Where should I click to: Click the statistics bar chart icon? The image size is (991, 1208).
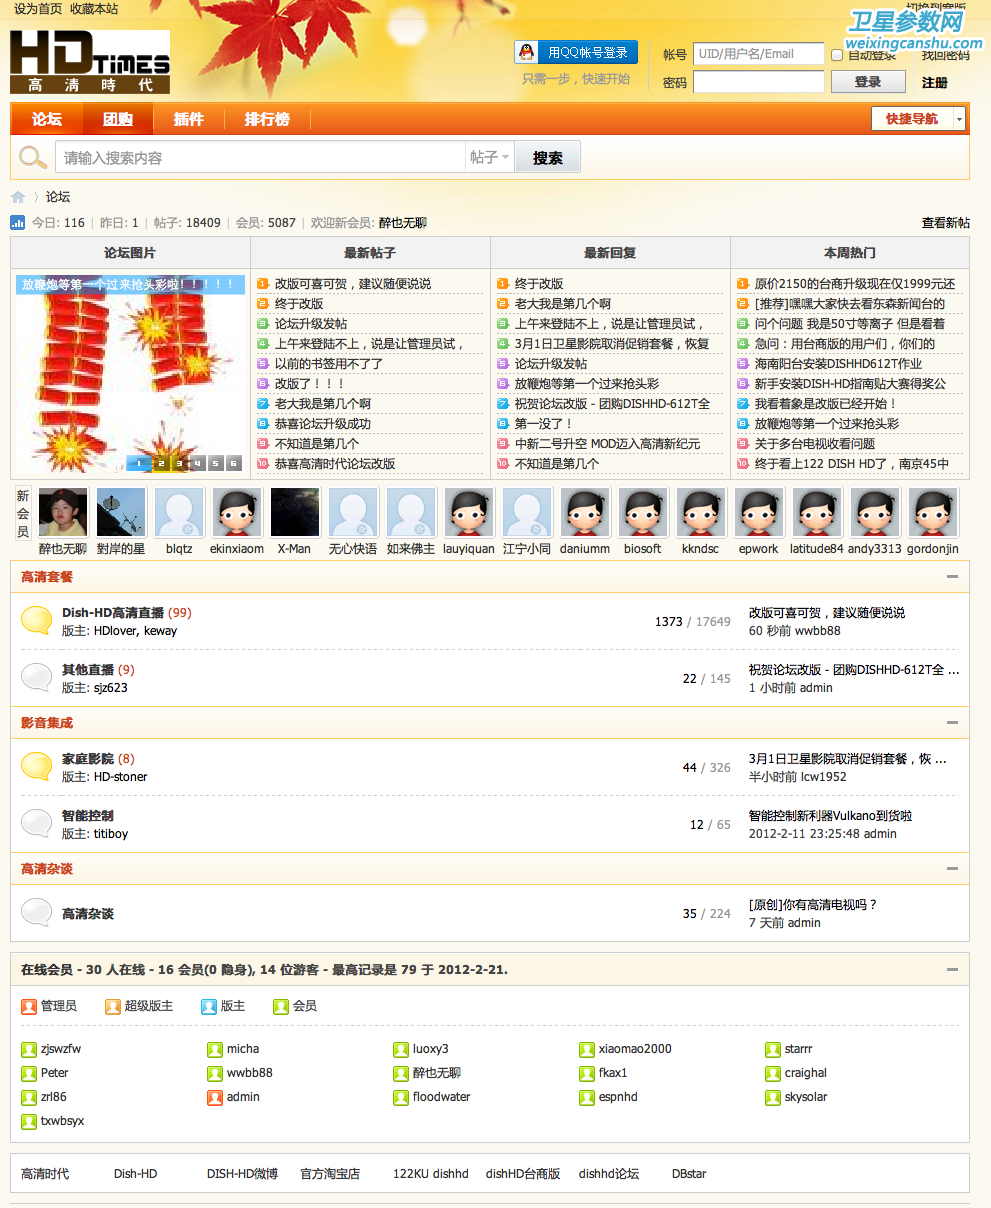point(18,223)
